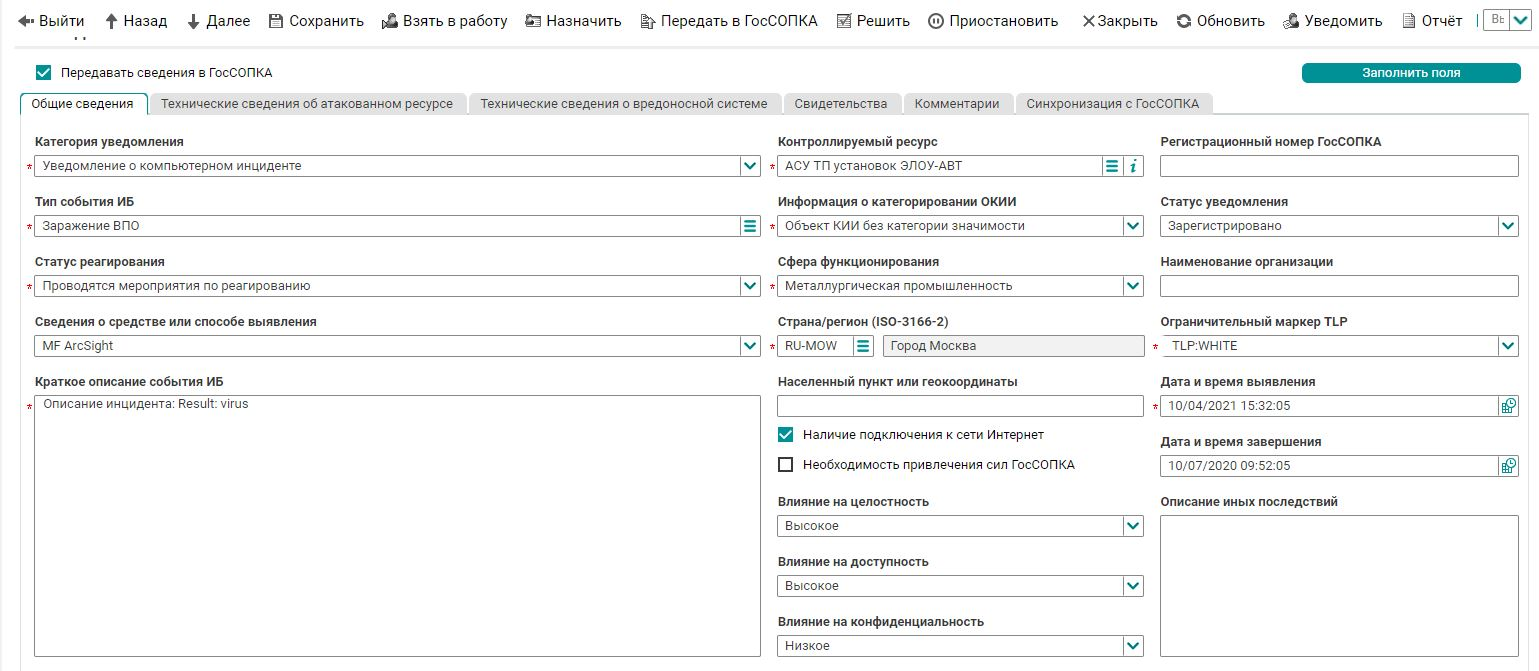Click the Взять в работу toolbar icon
Viewport: 1539px width, 671px height.
(391, 21)
